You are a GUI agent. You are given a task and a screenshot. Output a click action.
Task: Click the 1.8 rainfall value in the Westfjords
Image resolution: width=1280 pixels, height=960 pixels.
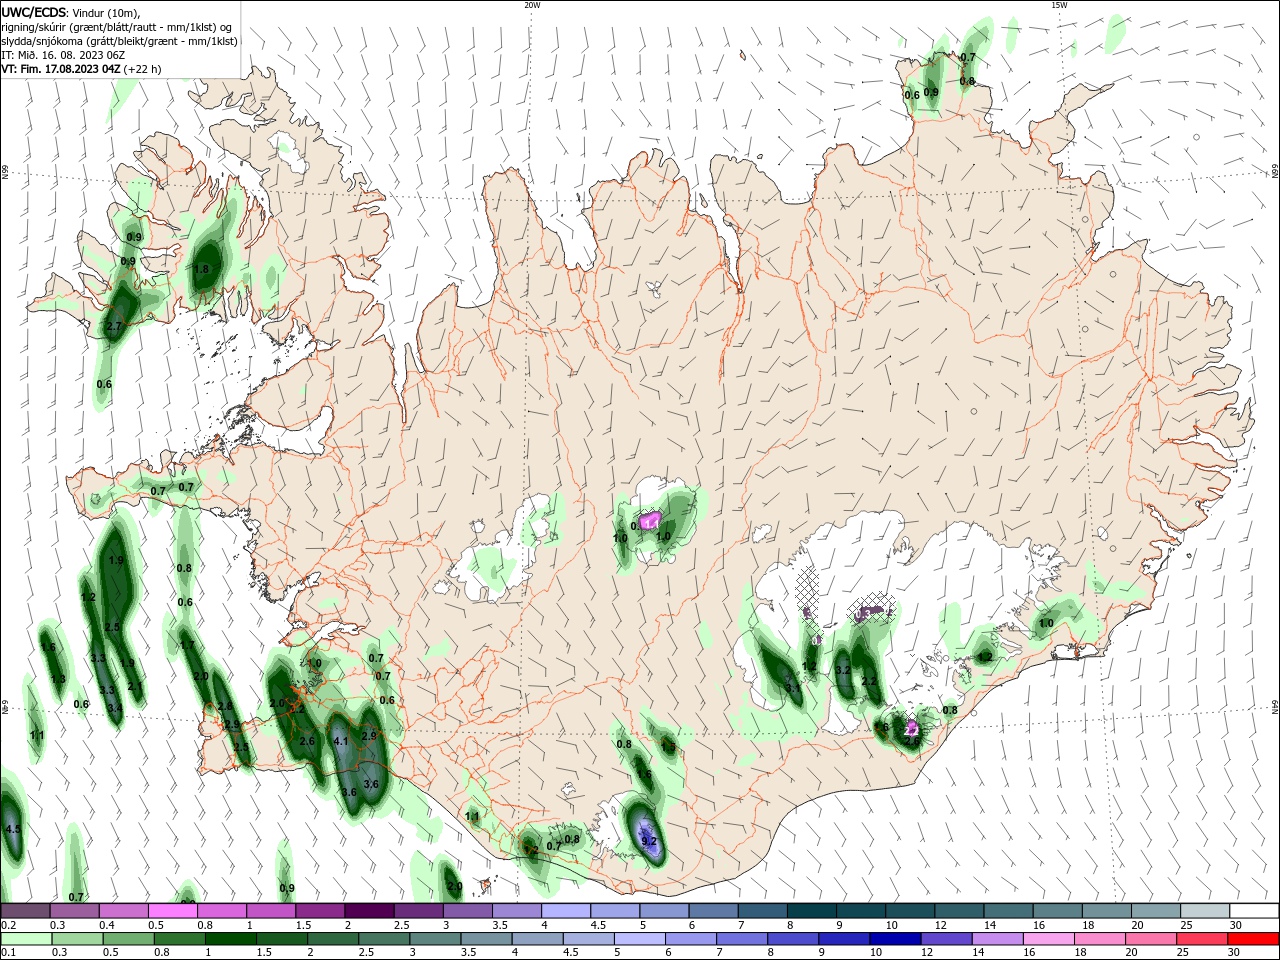pyautogui.click(x=201, y=269)
